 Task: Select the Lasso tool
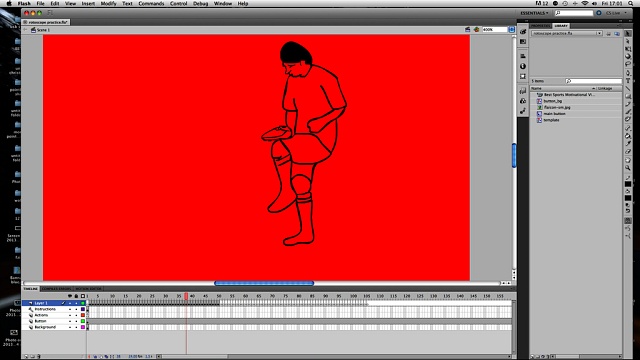[628, 64]
